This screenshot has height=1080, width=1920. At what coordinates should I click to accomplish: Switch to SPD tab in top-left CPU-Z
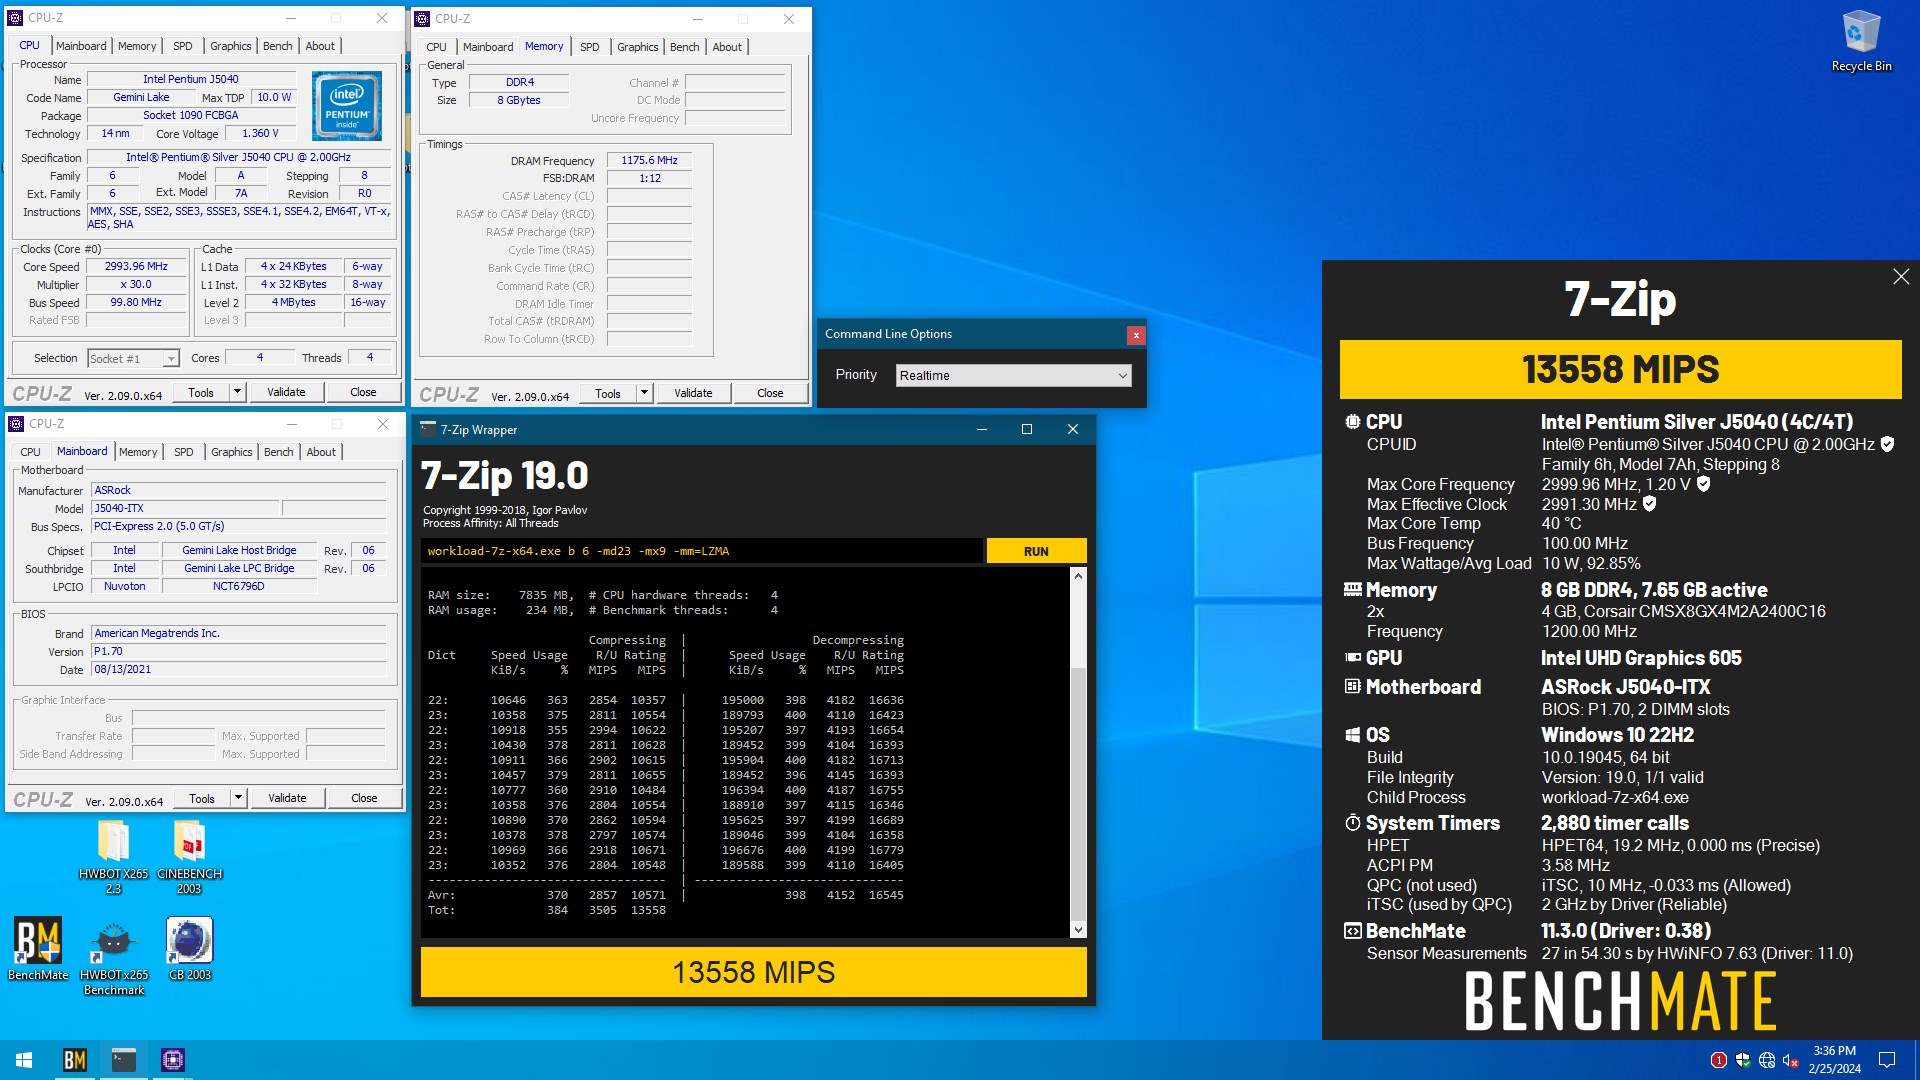coord(183,46)
